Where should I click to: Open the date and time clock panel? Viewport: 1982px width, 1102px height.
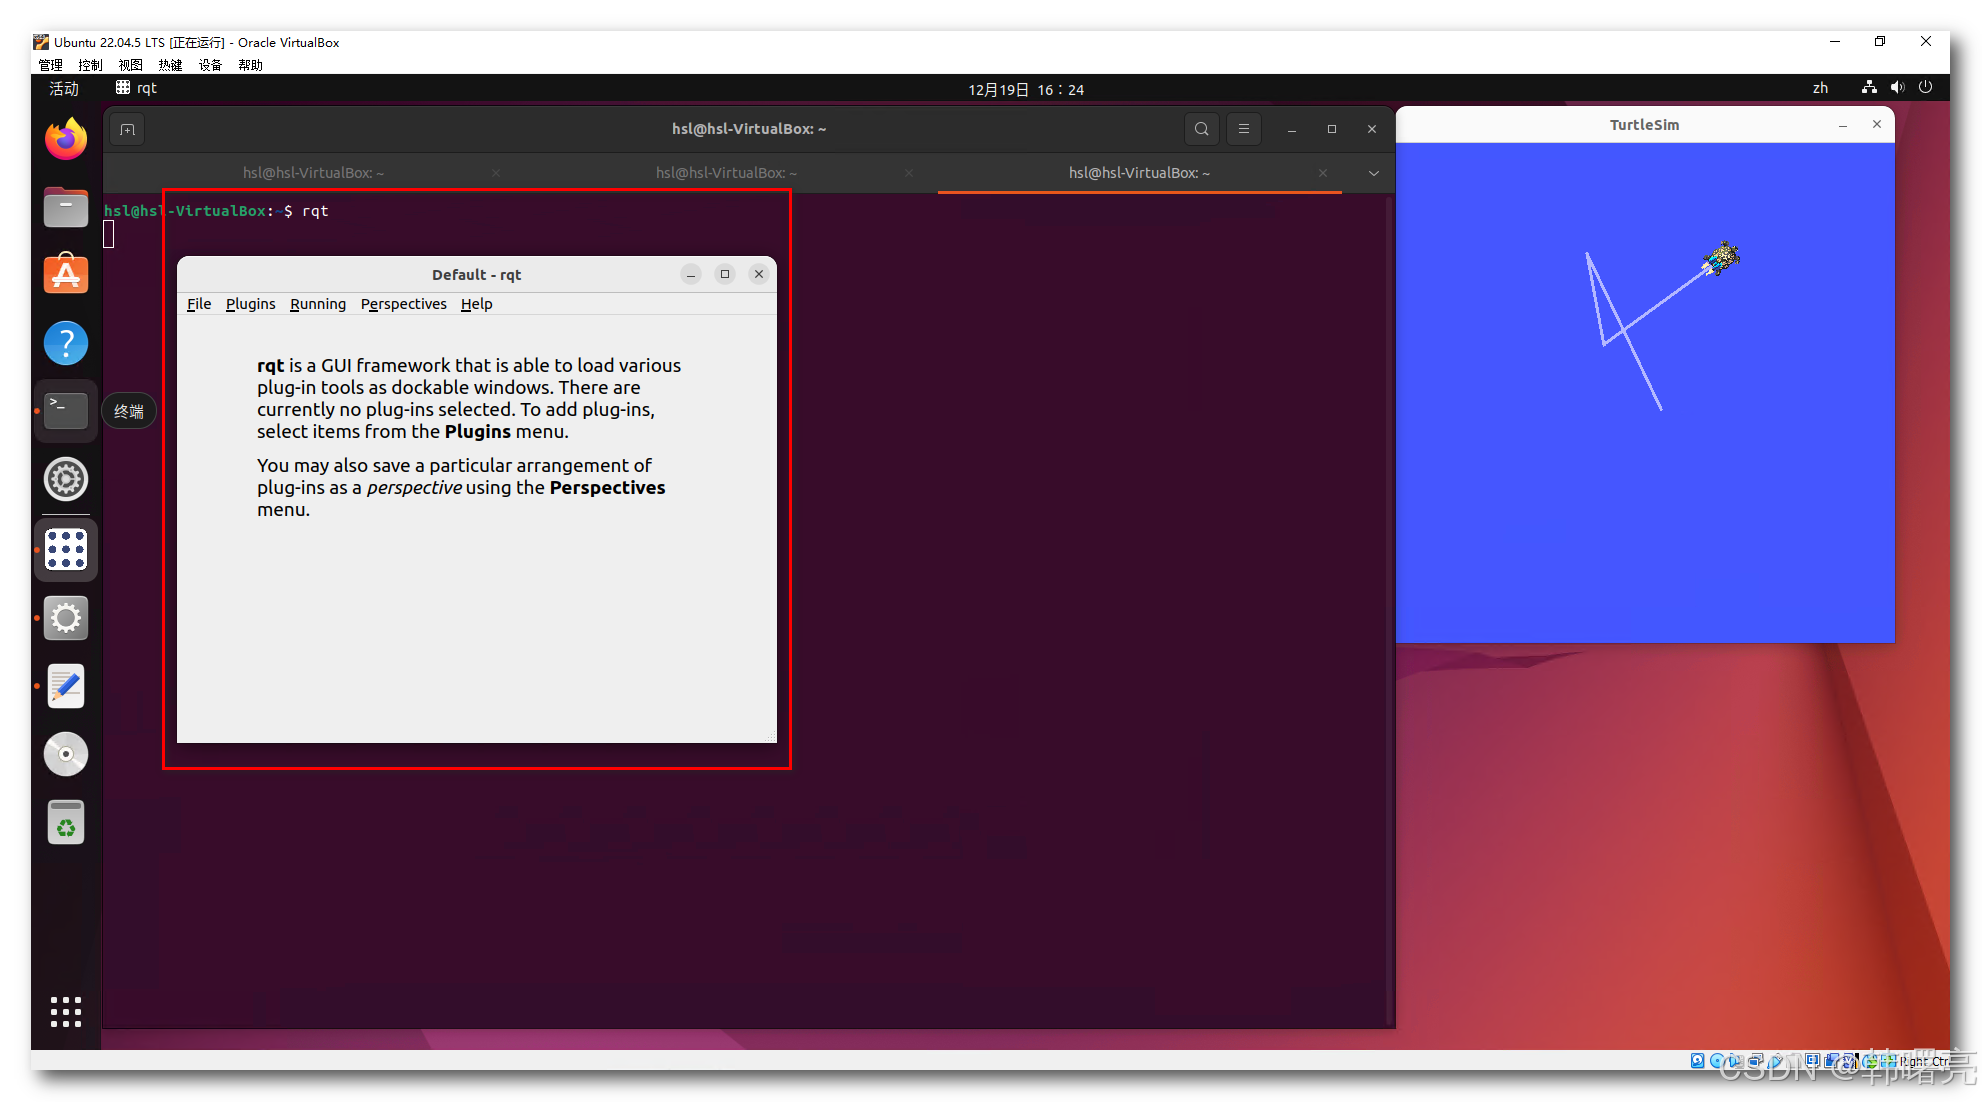[1025, 89]
